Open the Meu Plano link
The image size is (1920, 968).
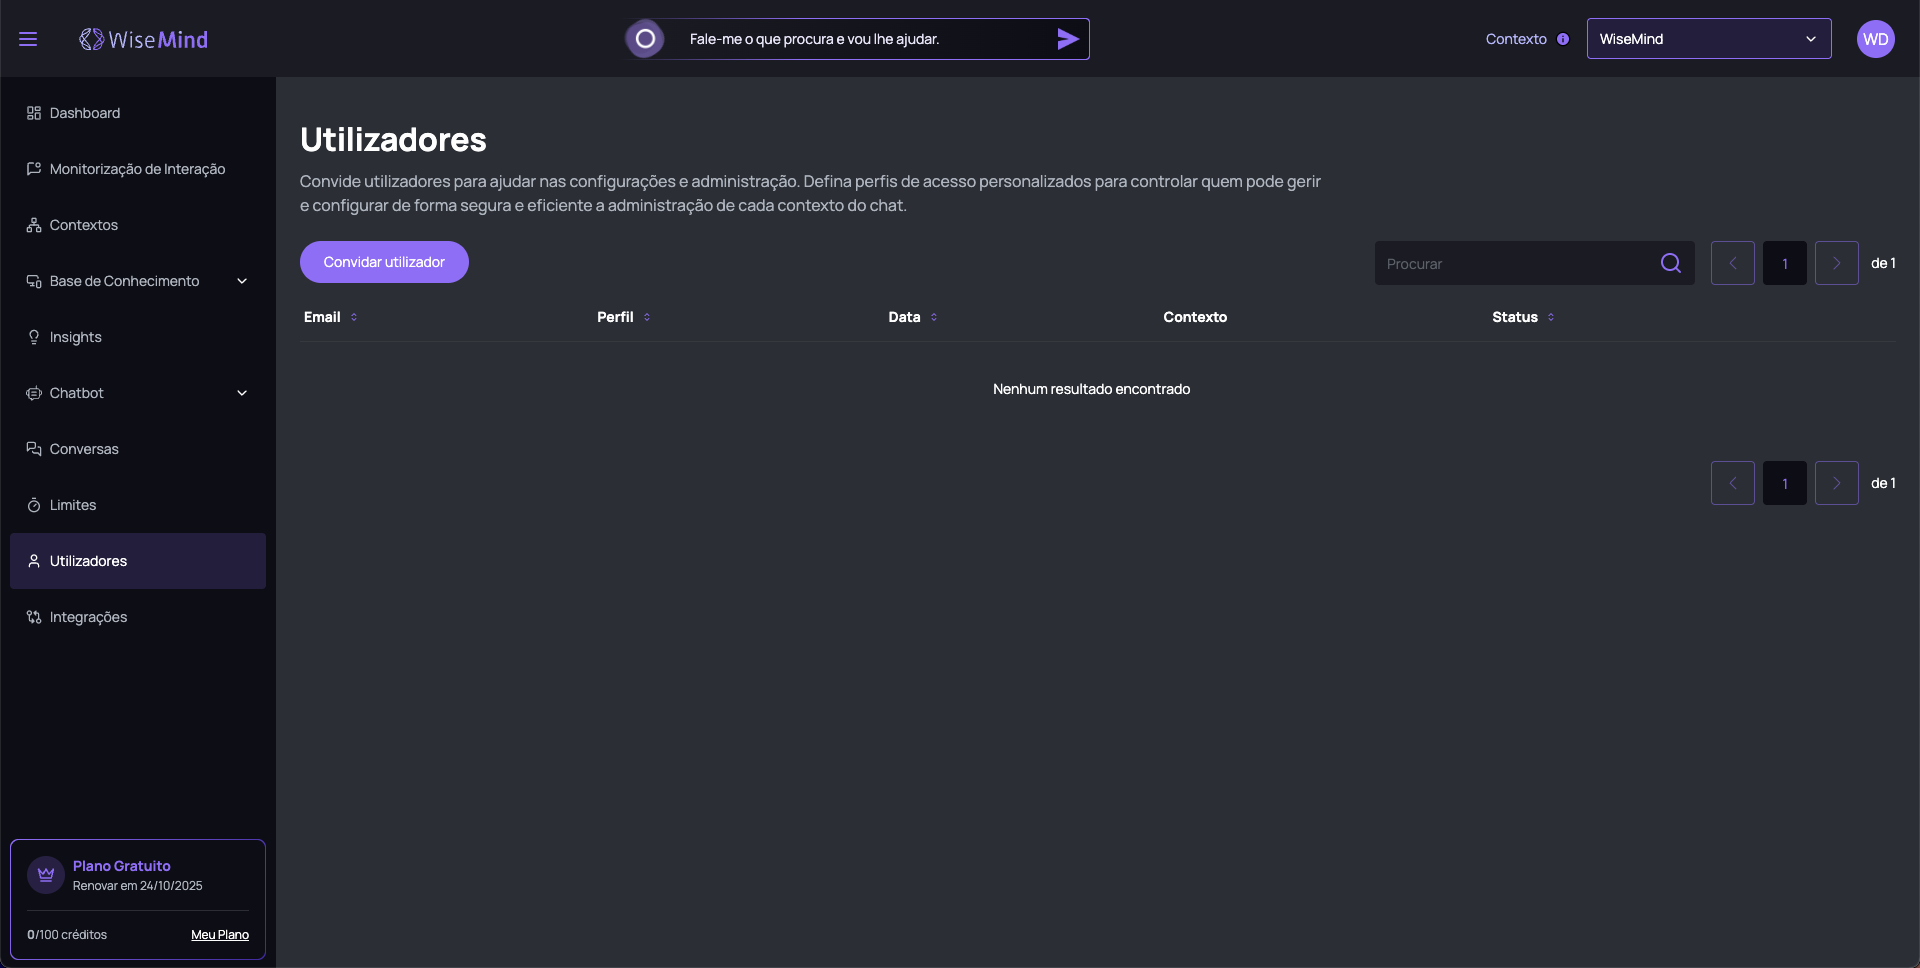[x=220, y=935]
